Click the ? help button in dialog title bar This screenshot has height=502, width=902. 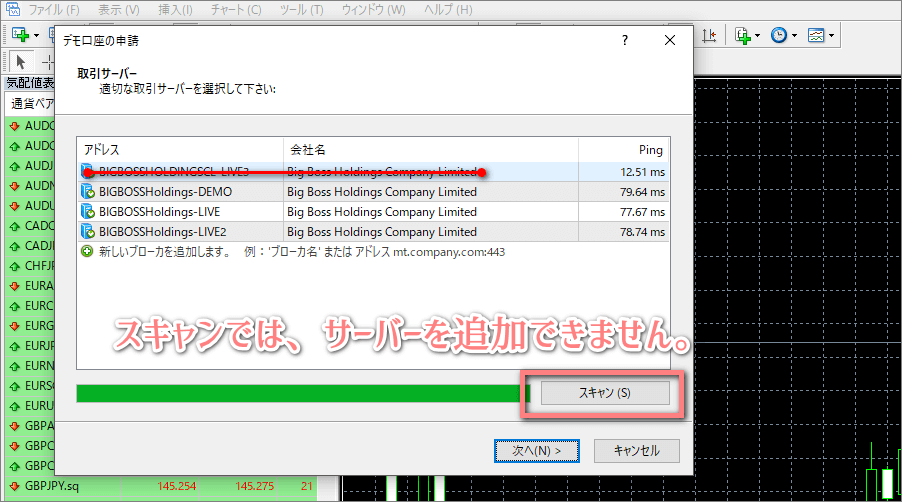pos(625,40)
